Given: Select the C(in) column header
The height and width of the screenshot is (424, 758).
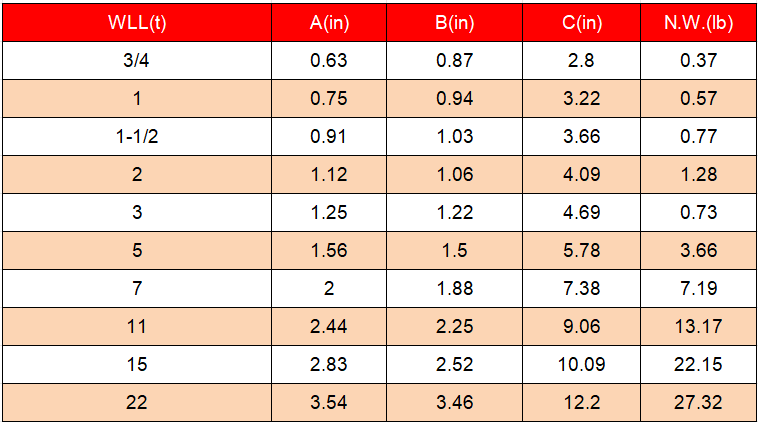Looking at the screenshot, I should click(x=581, y=24).
